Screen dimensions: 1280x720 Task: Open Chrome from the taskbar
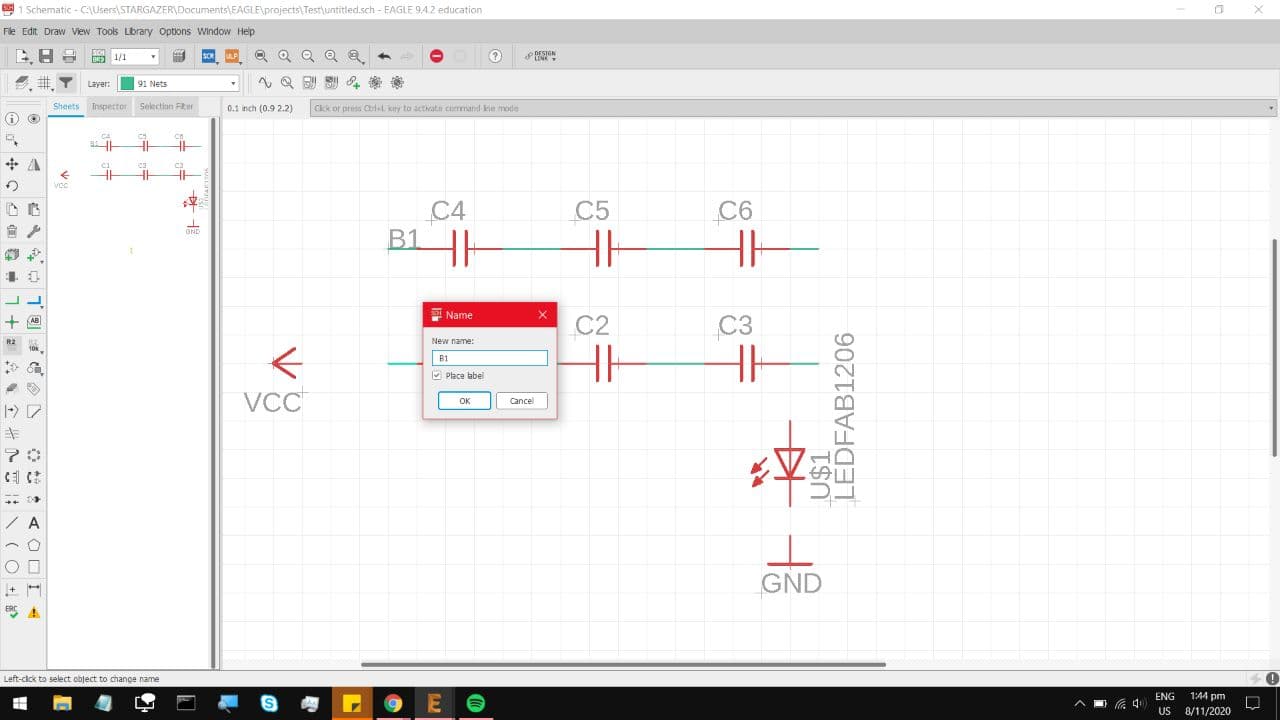coord(392,704)
